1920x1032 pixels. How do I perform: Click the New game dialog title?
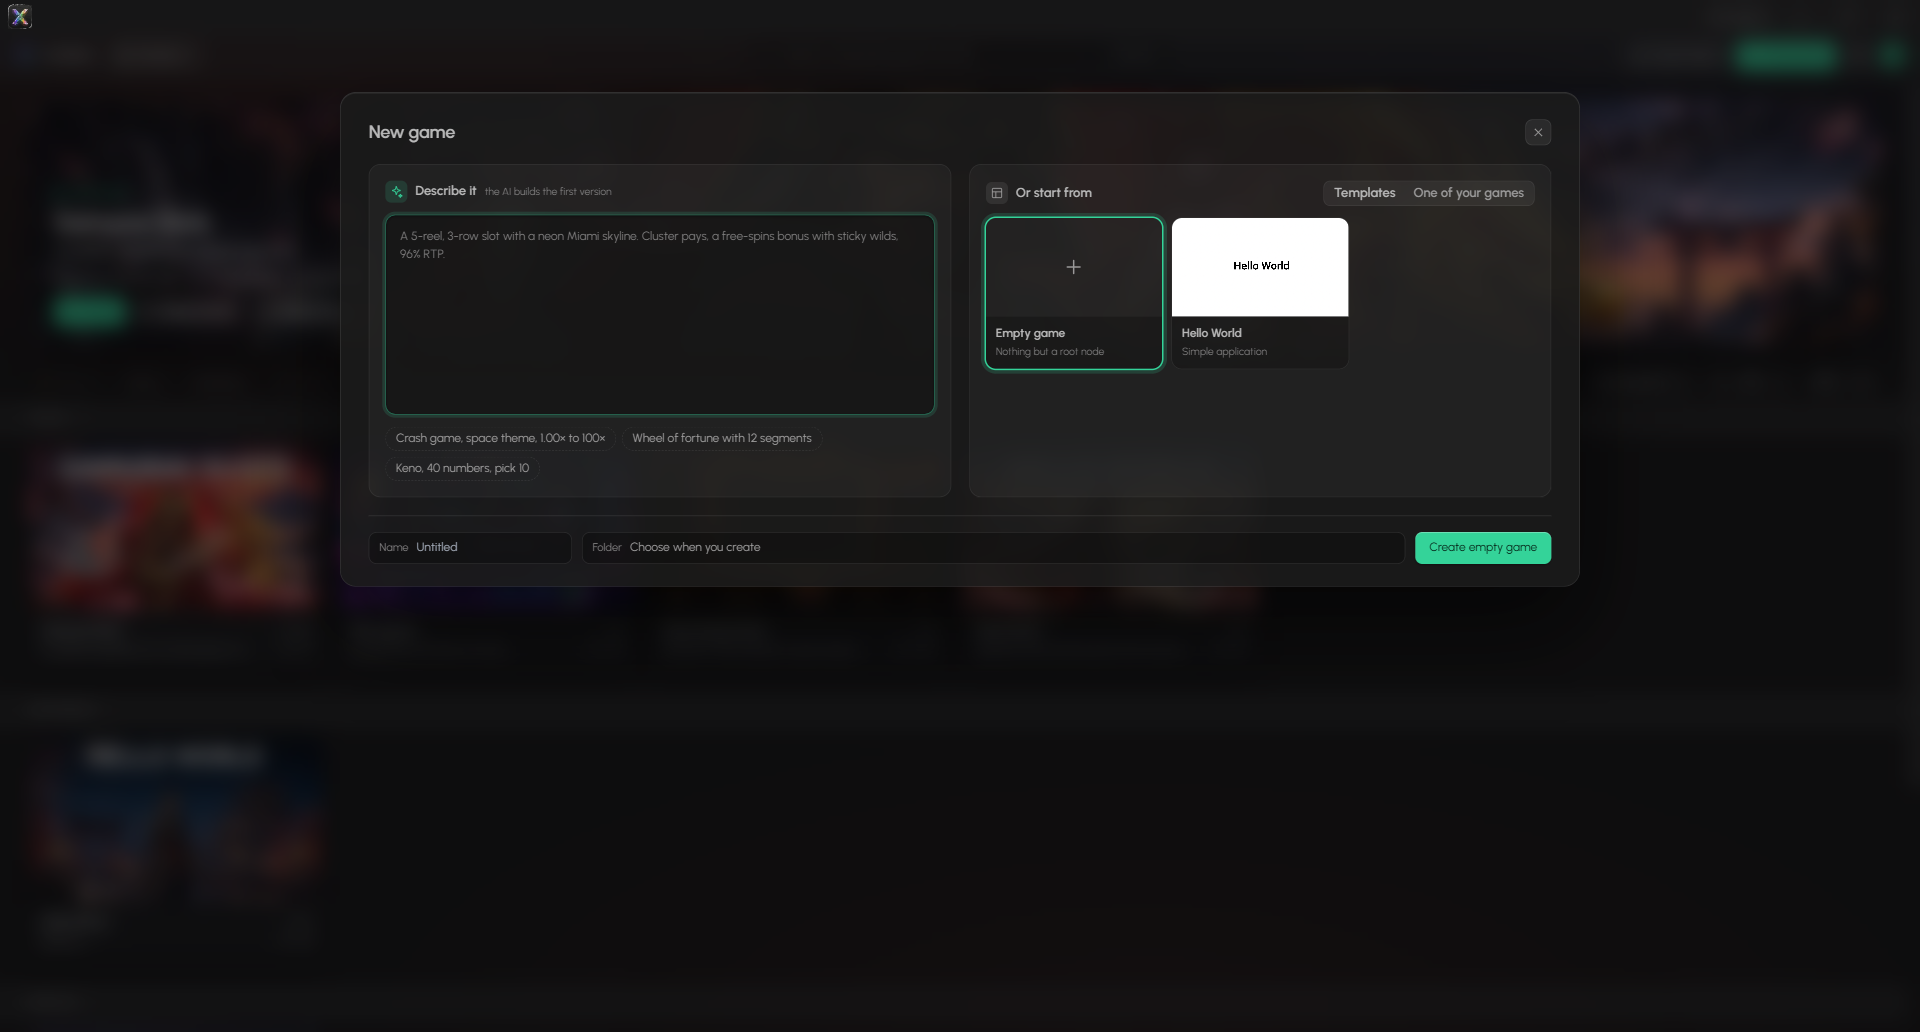pyautogui.click(x=412, y=132)
